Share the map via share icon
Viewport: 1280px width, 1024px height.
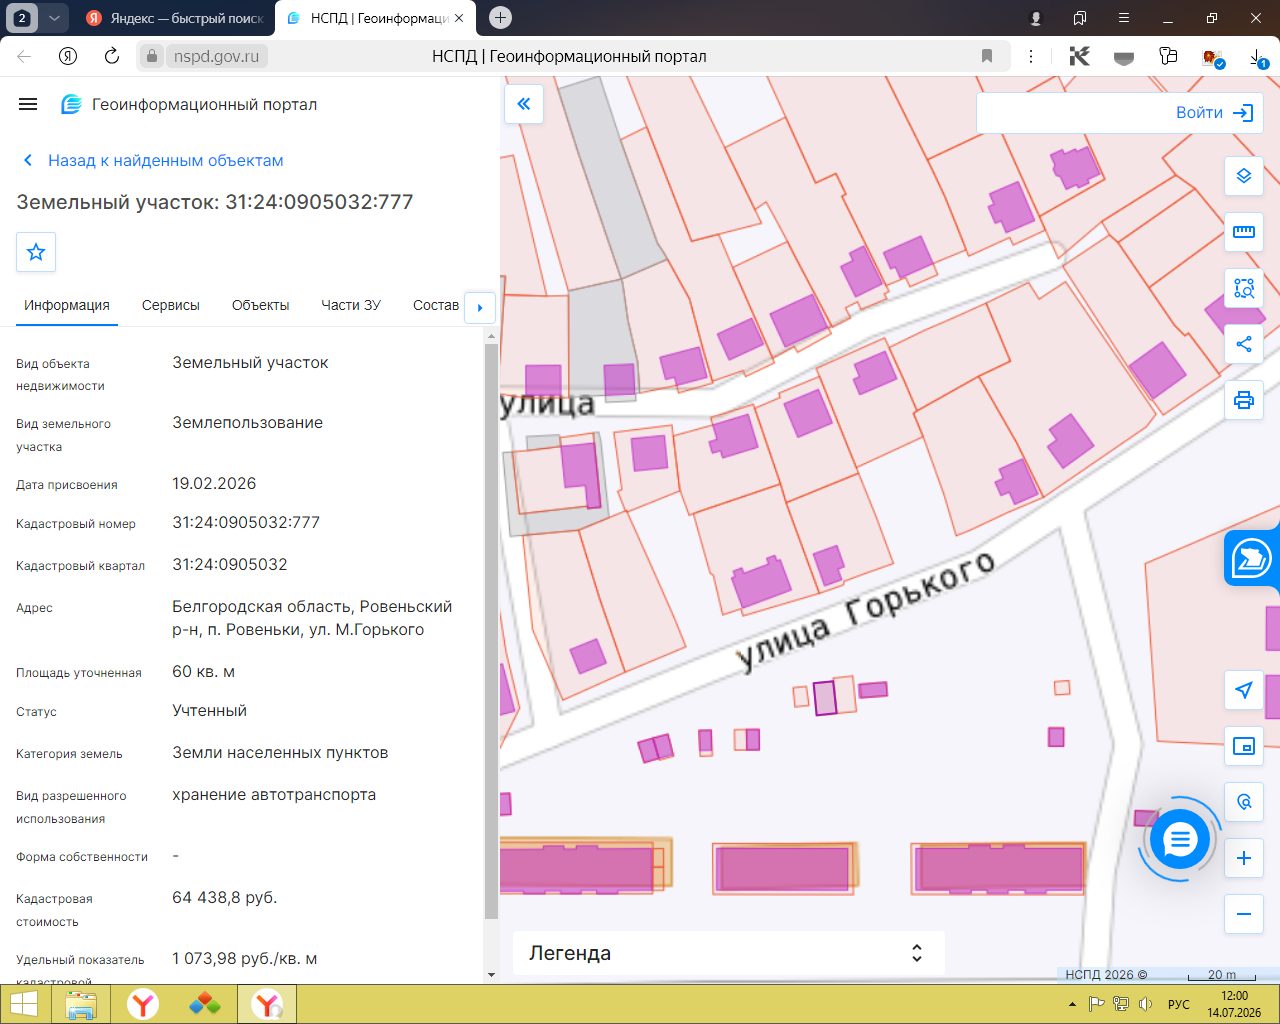tap(1244, 344)
